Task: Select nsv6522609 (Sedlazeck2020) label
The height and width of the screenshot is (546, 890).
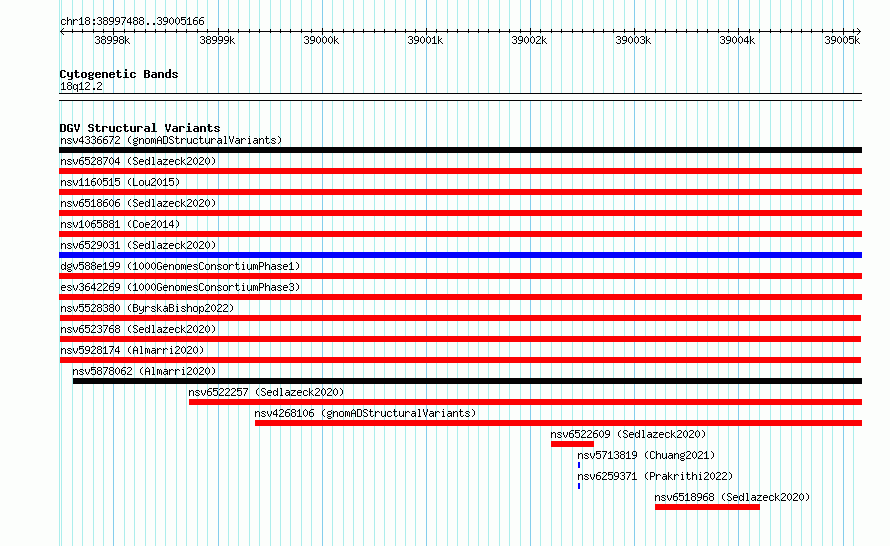Action: coord(628,434)
